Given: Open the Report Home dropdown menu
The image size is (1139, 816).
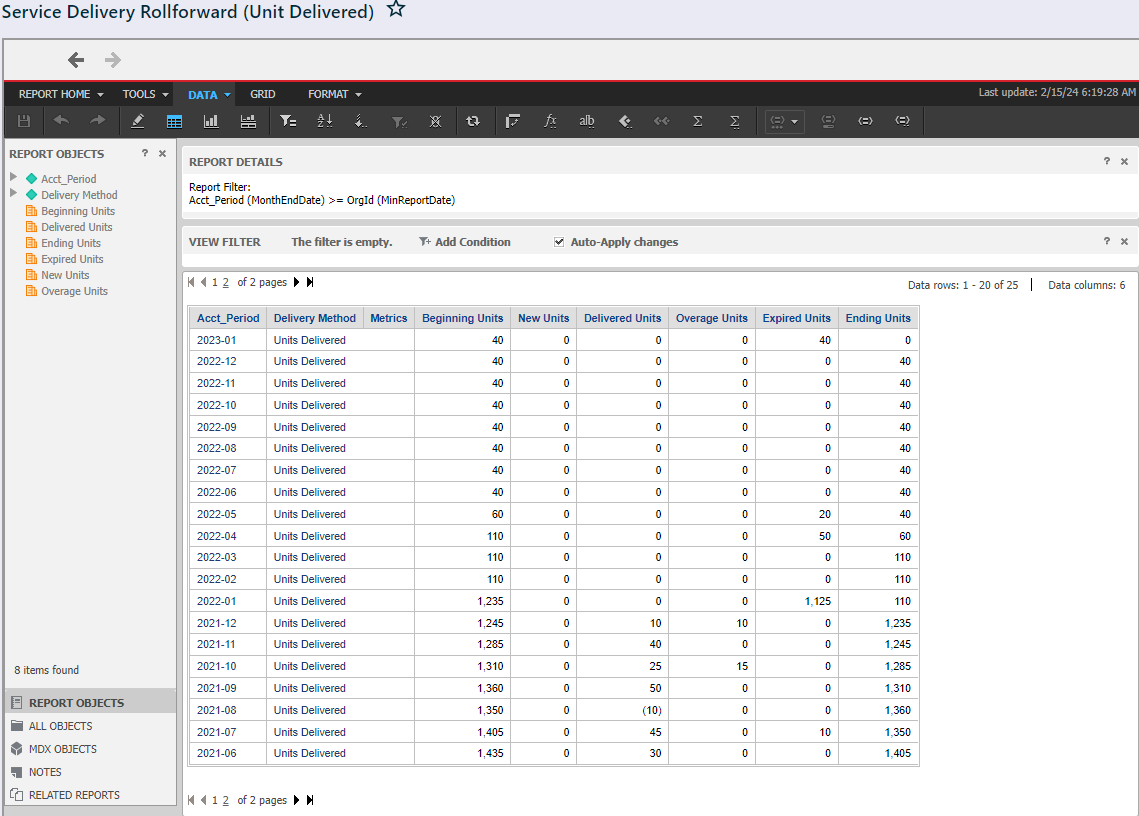Looking at the screenshot, I should pos(61,94).
